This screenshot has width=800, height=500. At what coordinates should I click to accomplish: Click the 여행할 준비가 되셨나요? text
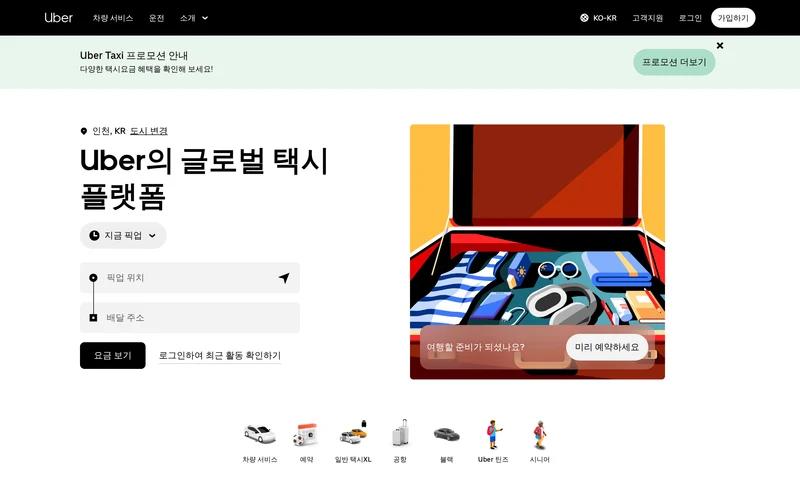click(476, 347)
